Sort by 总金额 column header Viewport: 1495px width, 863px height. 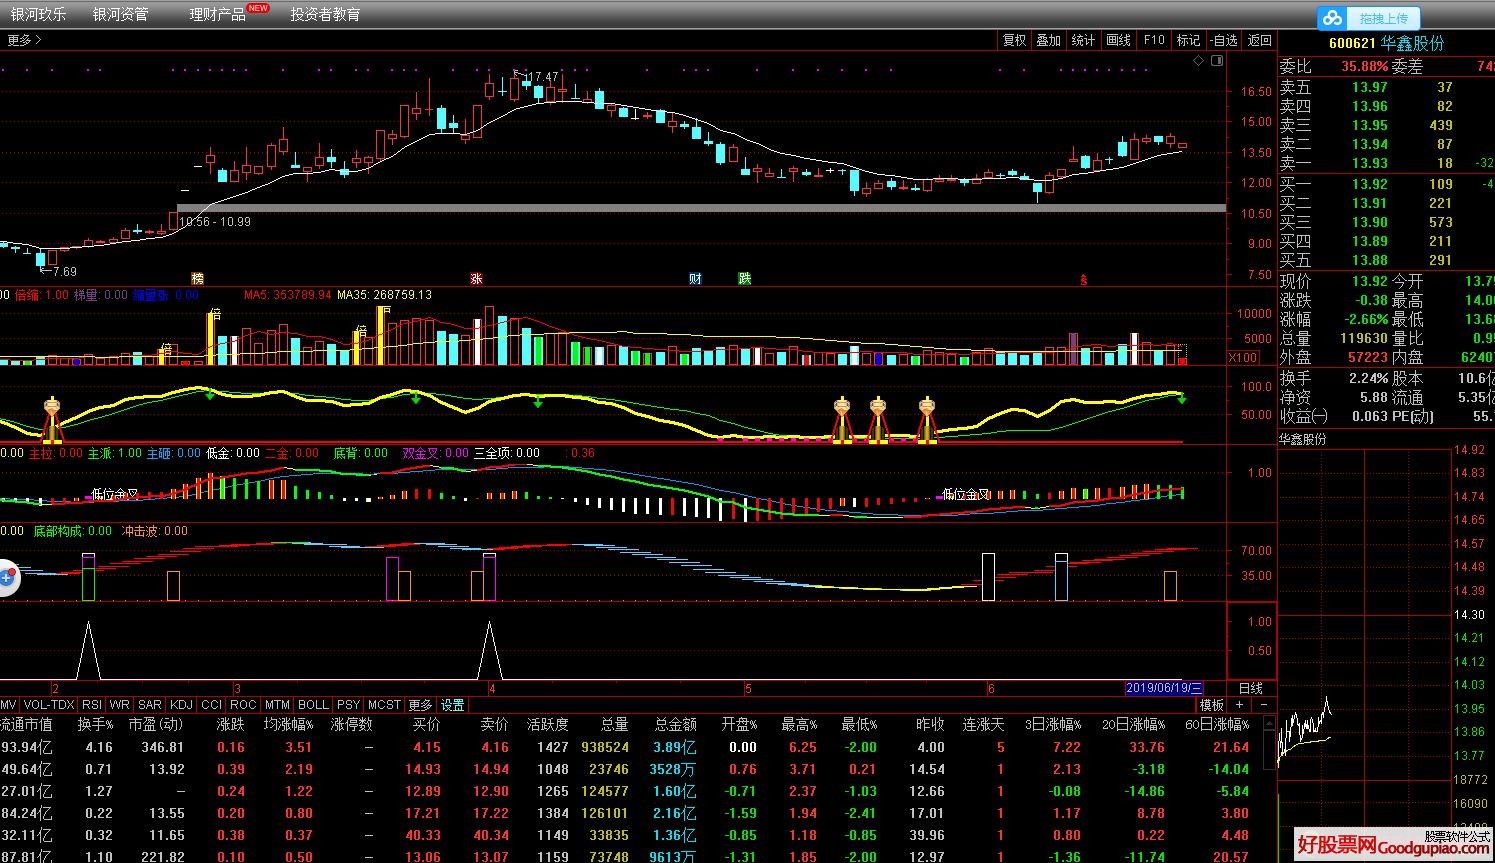[676, 724]
